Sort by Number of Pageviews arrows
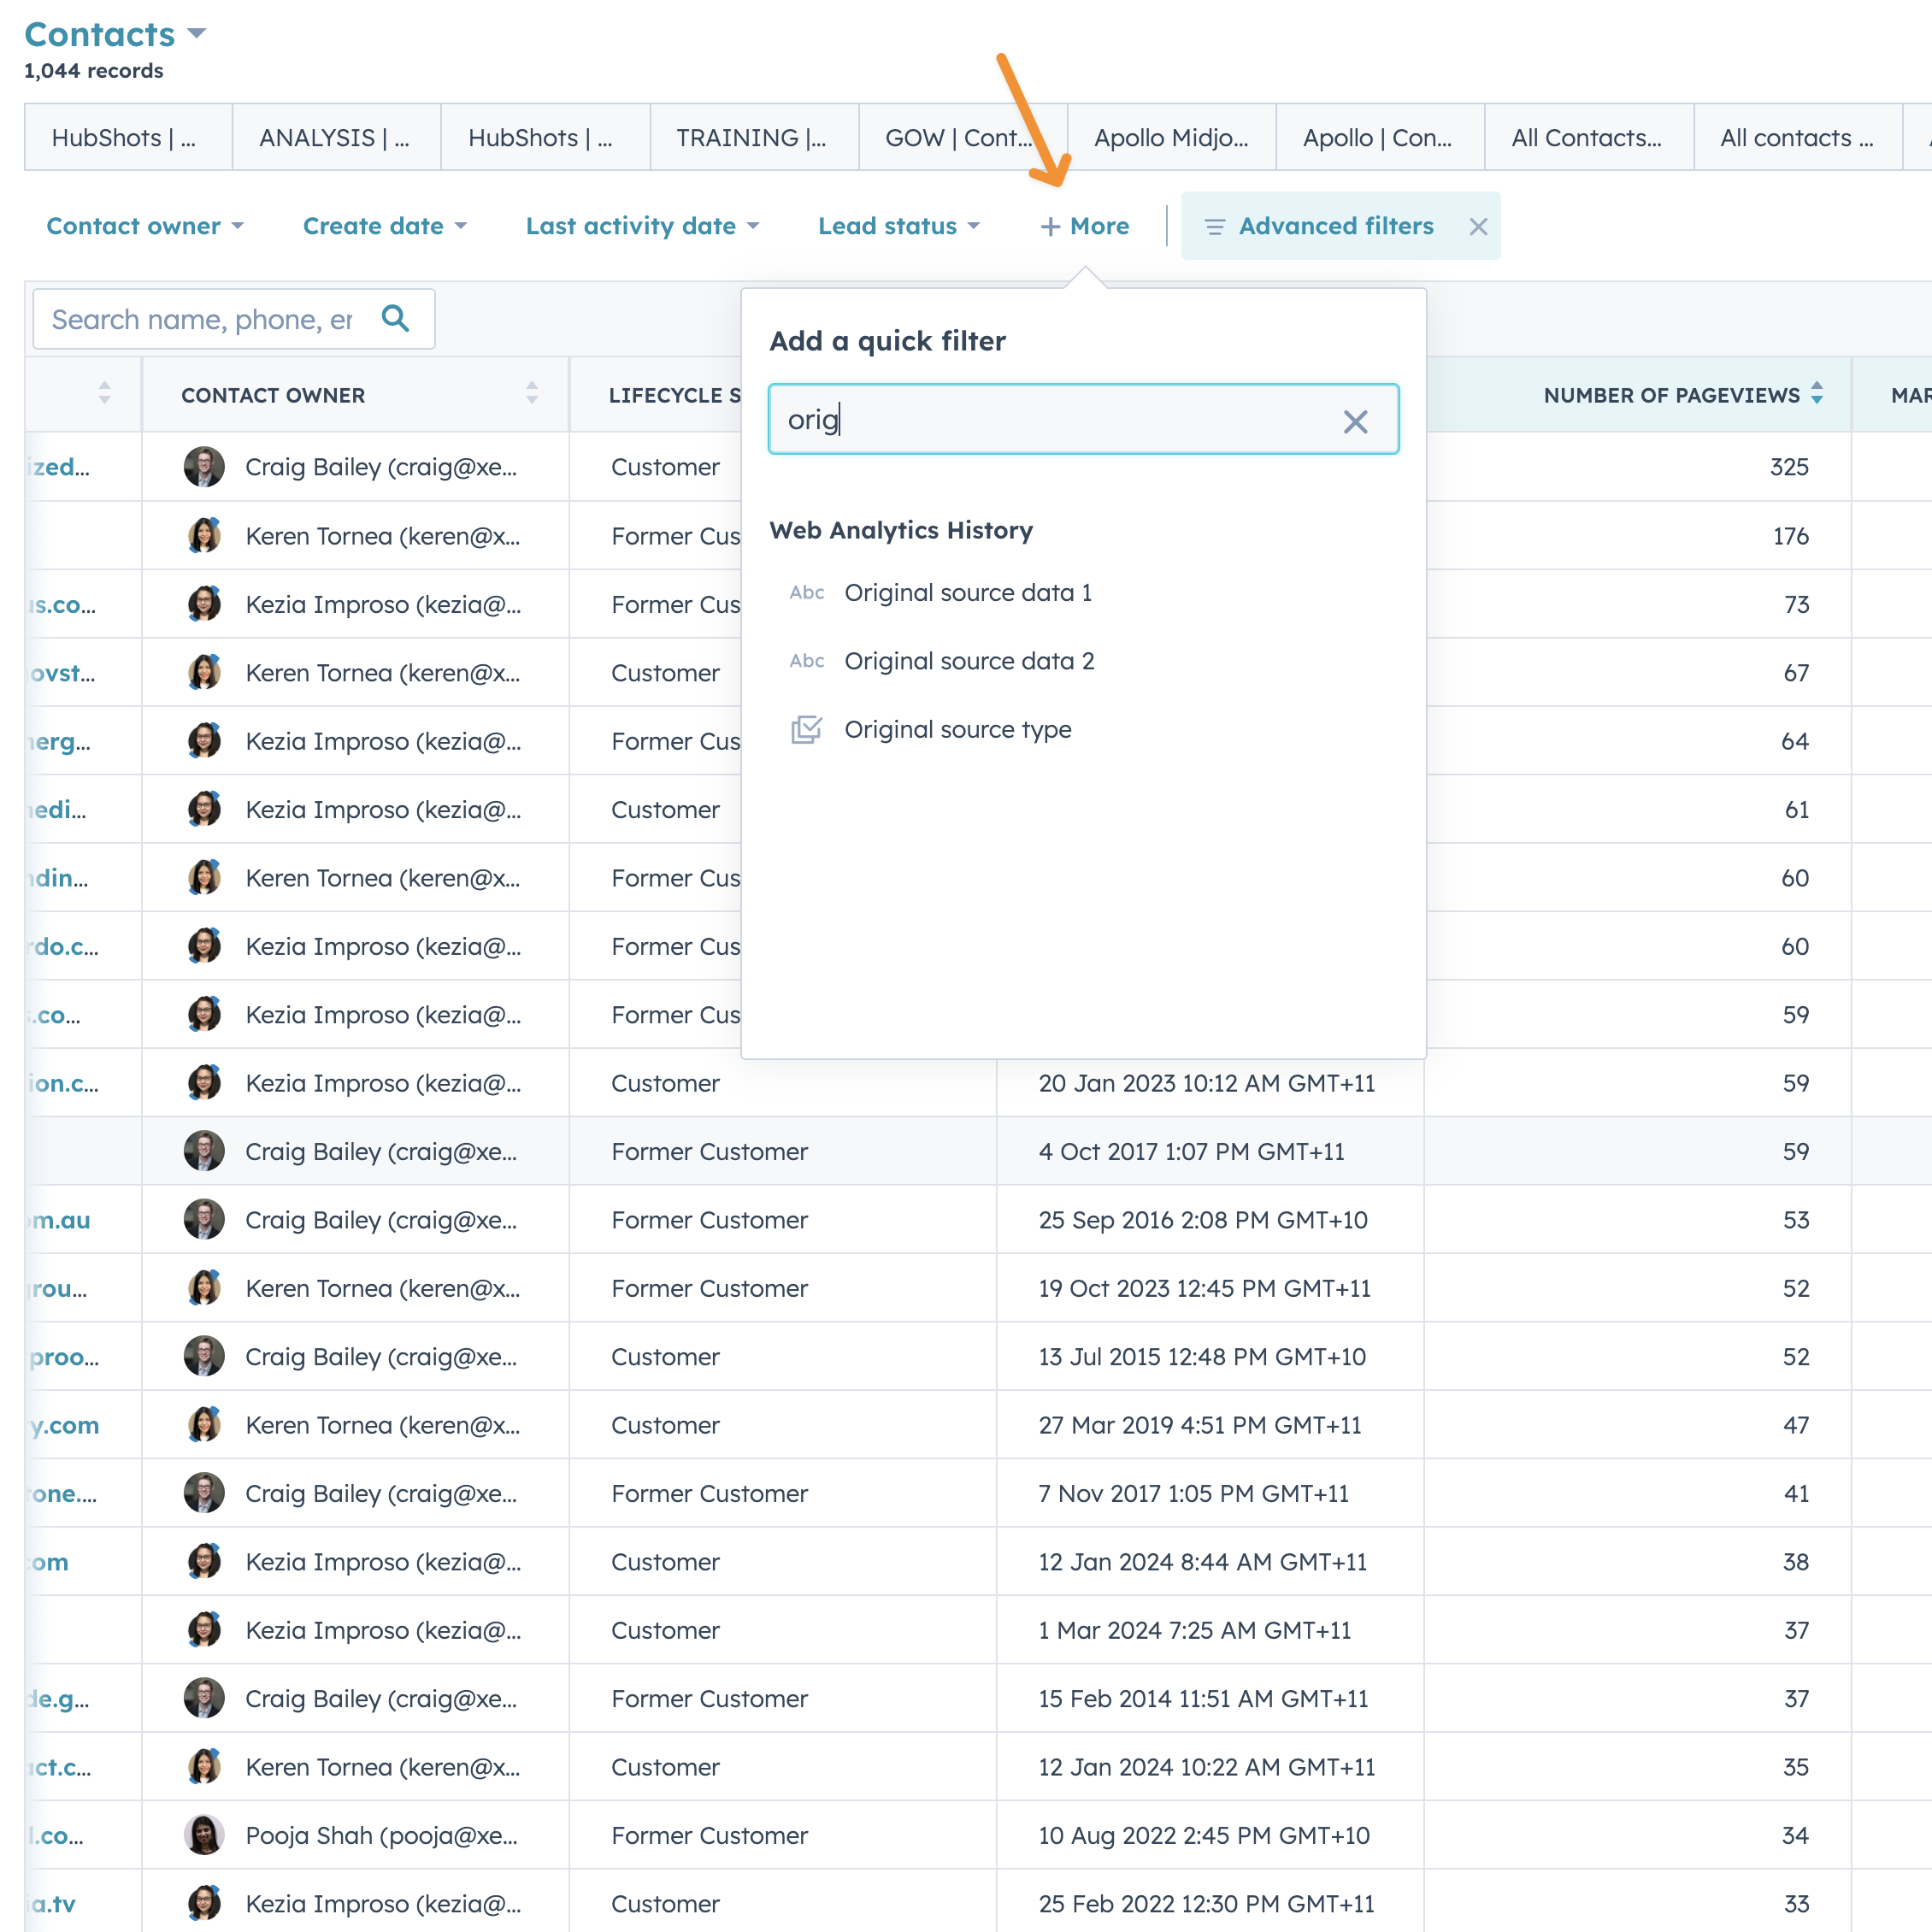This screenshot has height=1932, width=1932. click(1816, 394)
